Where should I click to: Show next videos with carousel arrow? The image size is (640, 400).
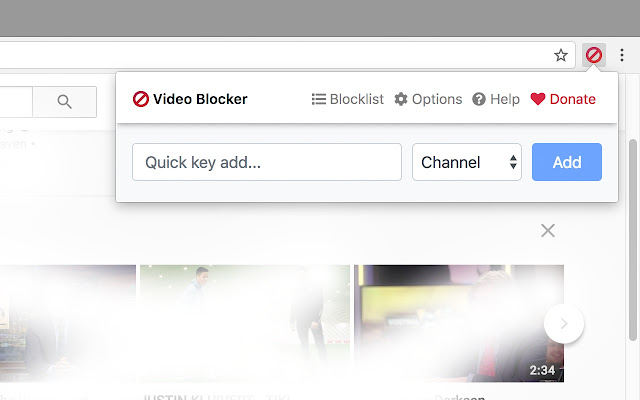(x=564, y=324)
